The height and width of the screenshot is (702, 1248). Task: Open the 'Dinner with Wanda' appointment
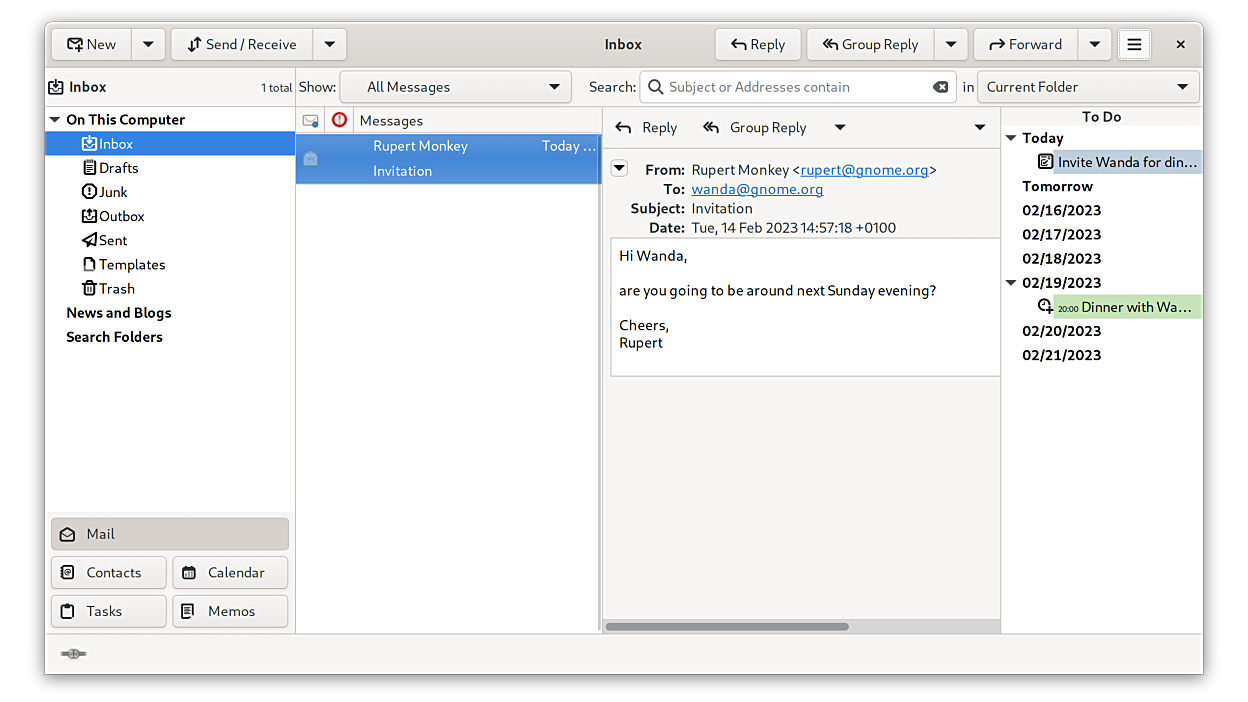click(x=1126, y=308)
